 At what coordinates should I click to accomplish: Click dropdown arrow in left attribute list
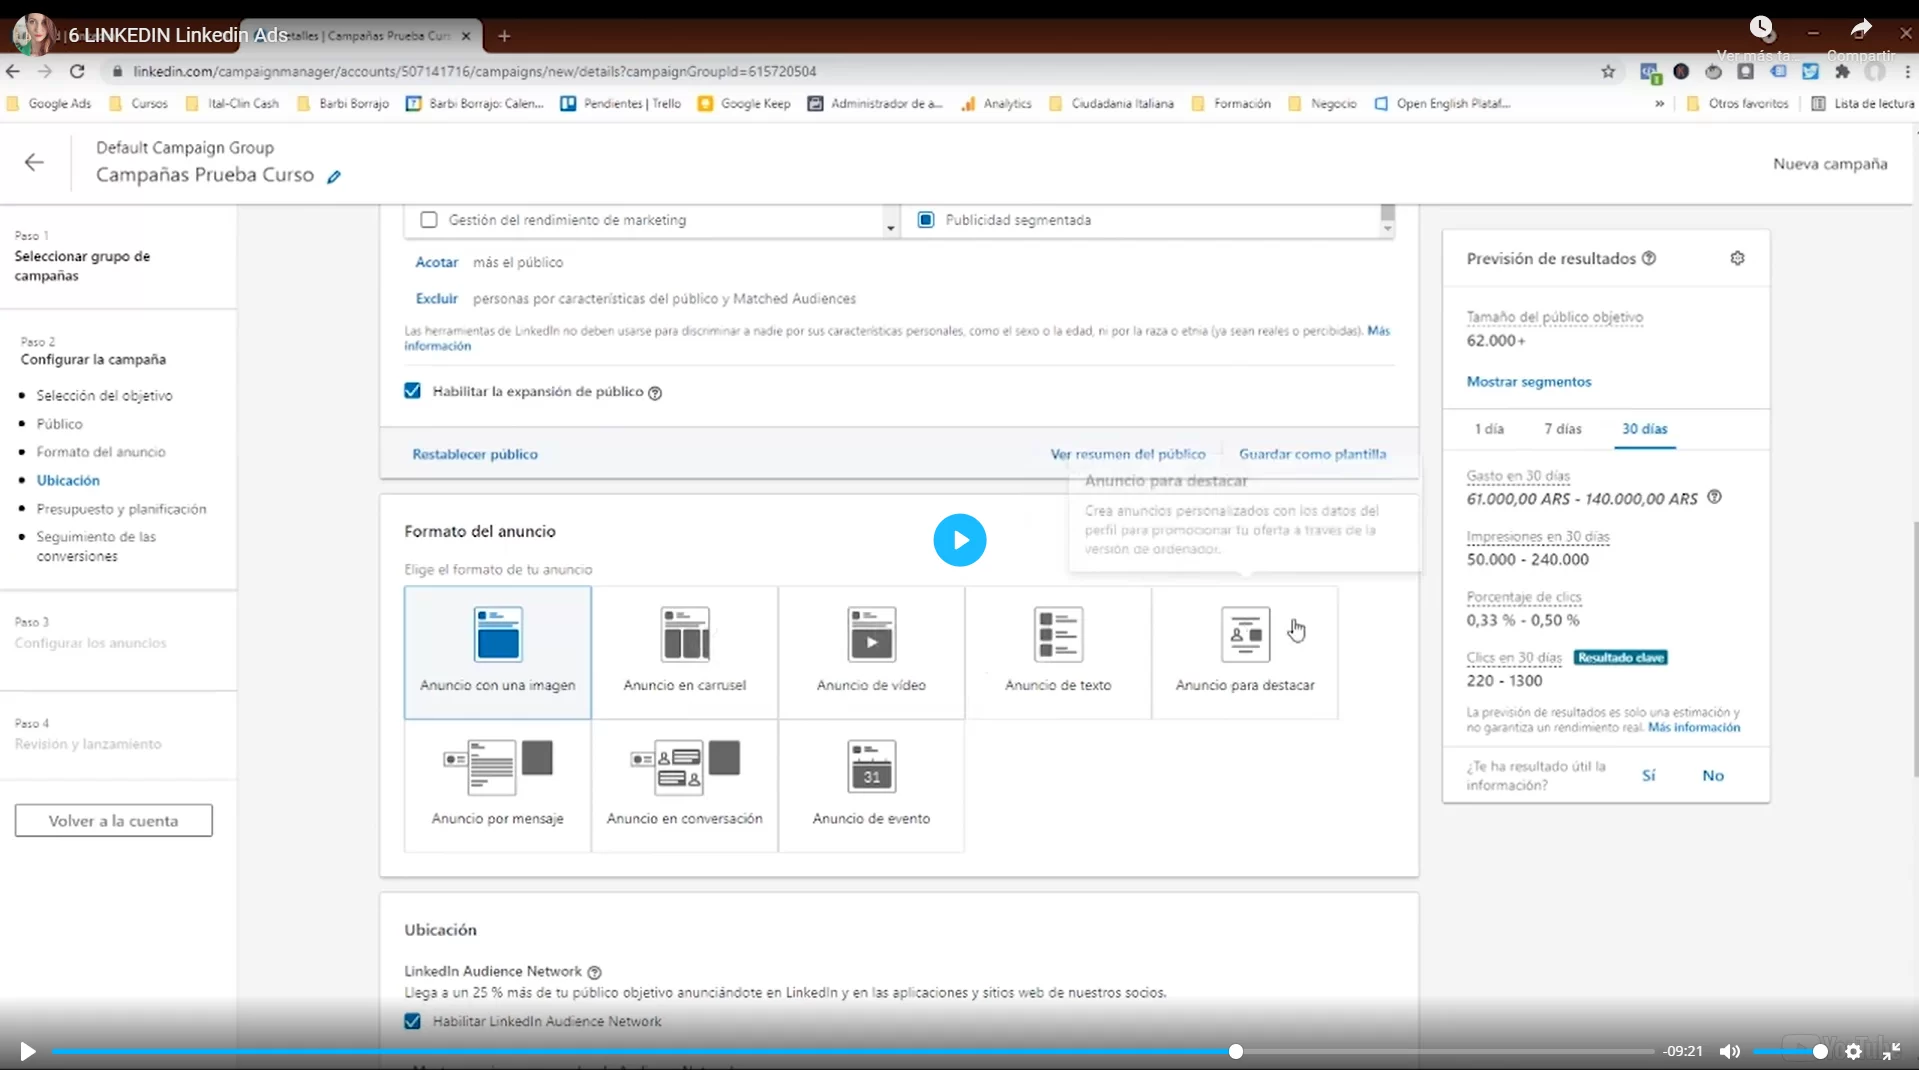pos(890,228)
